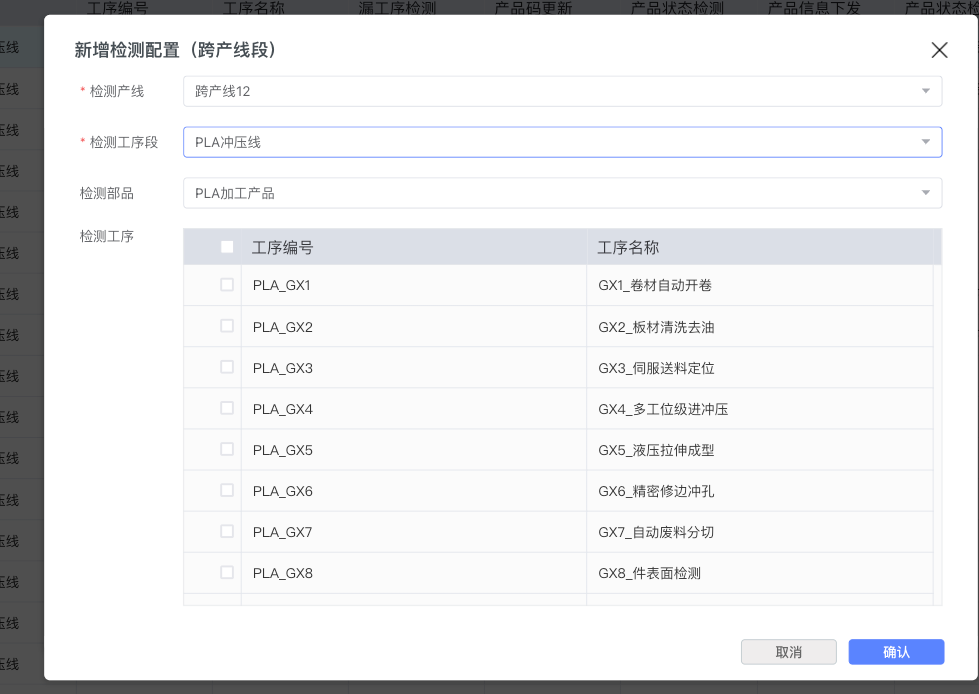Click the 工序名称 column header
This screenshot has height=694, width=979.
(x=628, y=248)
